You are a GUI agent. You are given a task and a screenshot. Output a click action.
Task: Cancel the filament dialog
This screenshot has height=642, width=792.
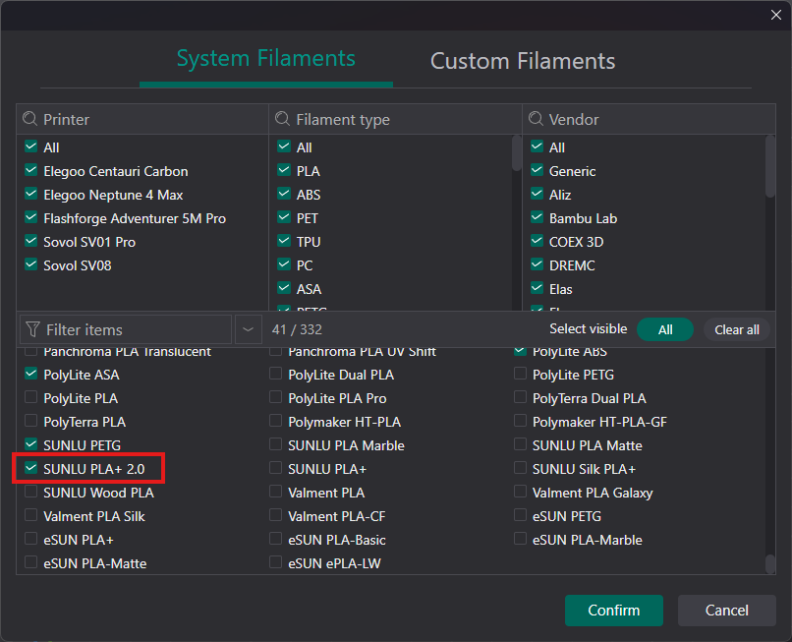click(x=726, y=610)
